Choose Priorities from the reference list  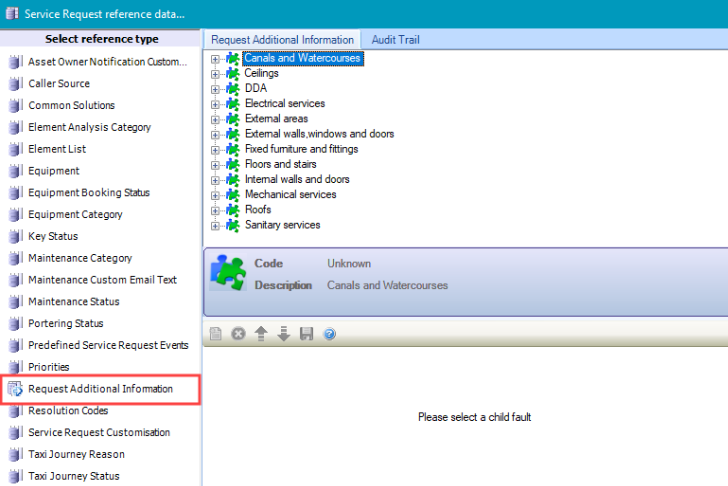48,367
